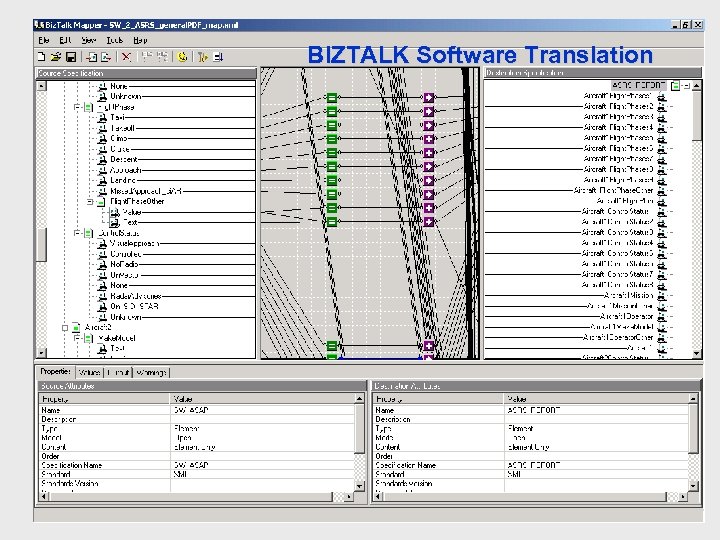Collapse the FlightPhaseOther node
720x540 pixels.
[x=90, y=202]
